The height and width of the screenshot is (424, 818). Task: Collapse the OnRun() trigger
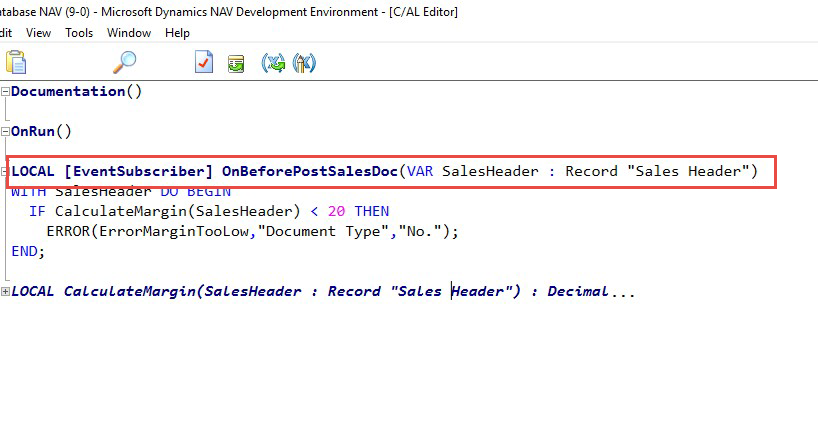click(5, 132)
